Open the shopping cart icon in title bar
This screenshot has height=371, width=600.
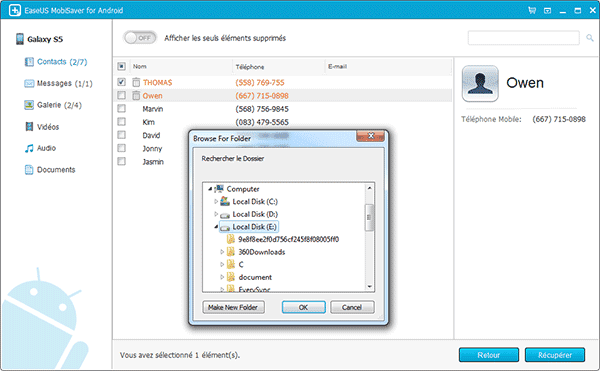point(532,10)
